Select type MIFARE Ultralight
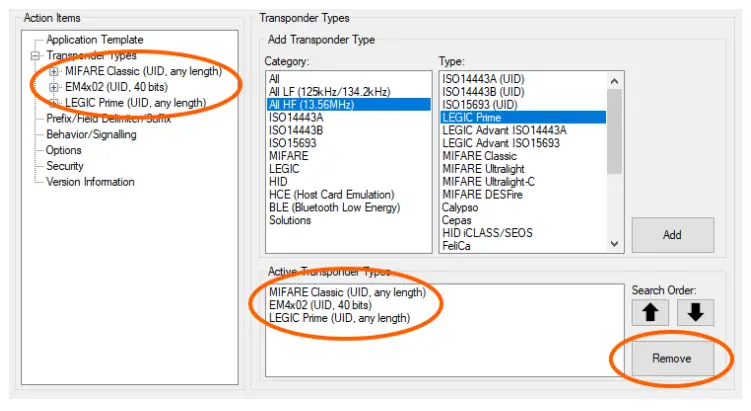Viewport: 751px width, 411px height. (x=523, y=169)
